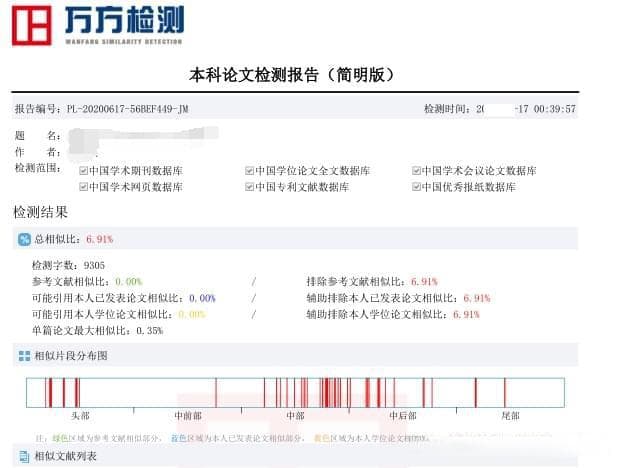The width and height of the screenshot is (623, 468).
Task: Click 辅助排除本人学位论文相似比 6.91% value
Action: coord(466,314)
